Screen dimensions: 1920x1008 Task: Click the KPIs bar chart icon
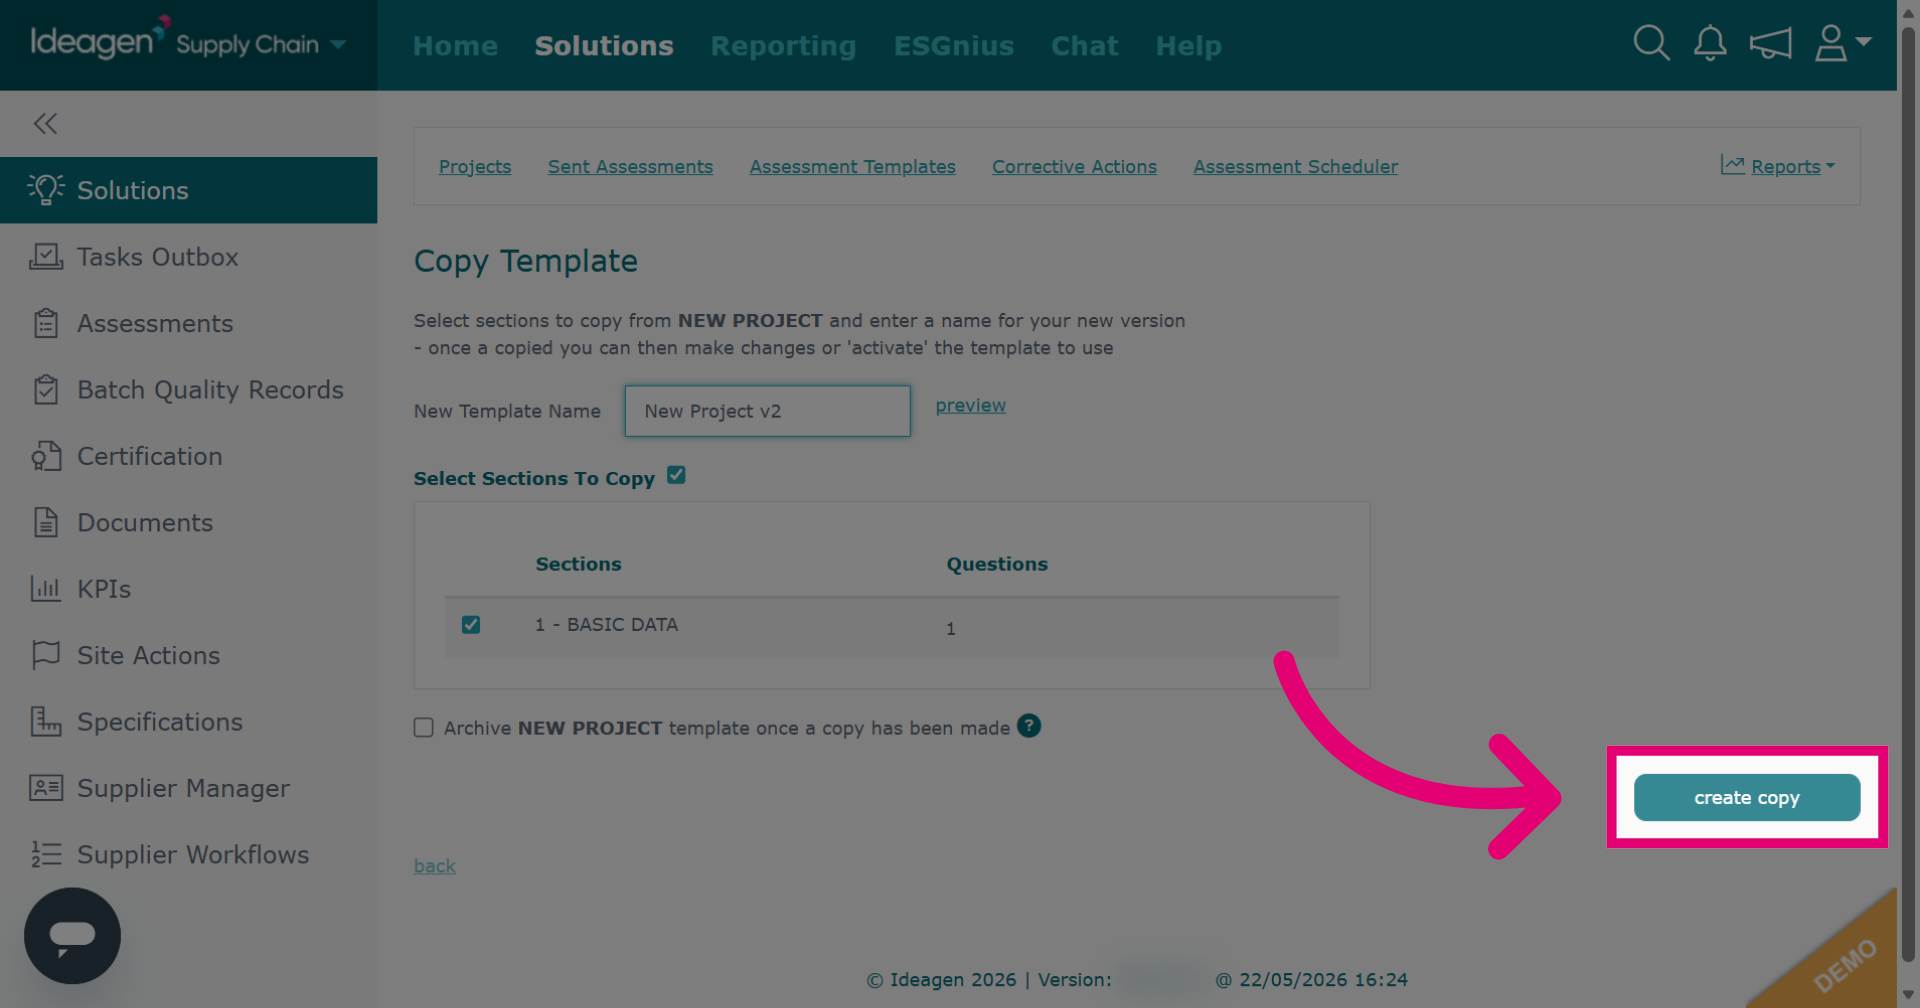tap(46, 588)
